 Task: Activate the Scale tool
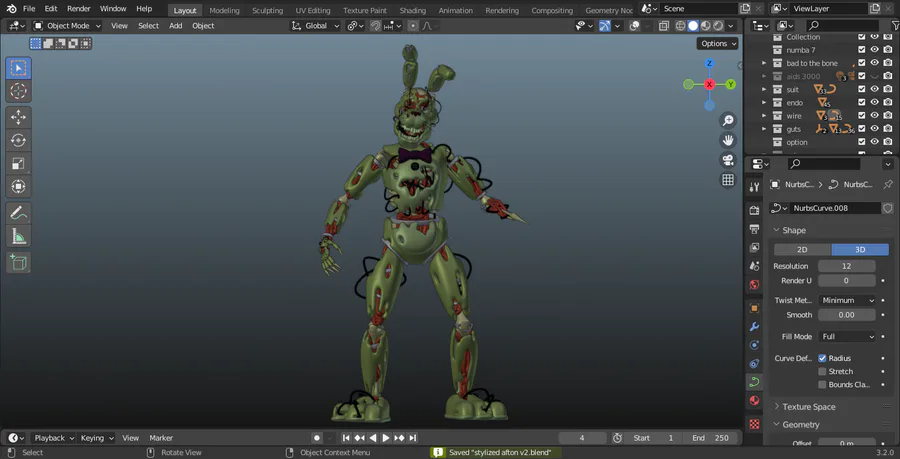pos(18,163)
